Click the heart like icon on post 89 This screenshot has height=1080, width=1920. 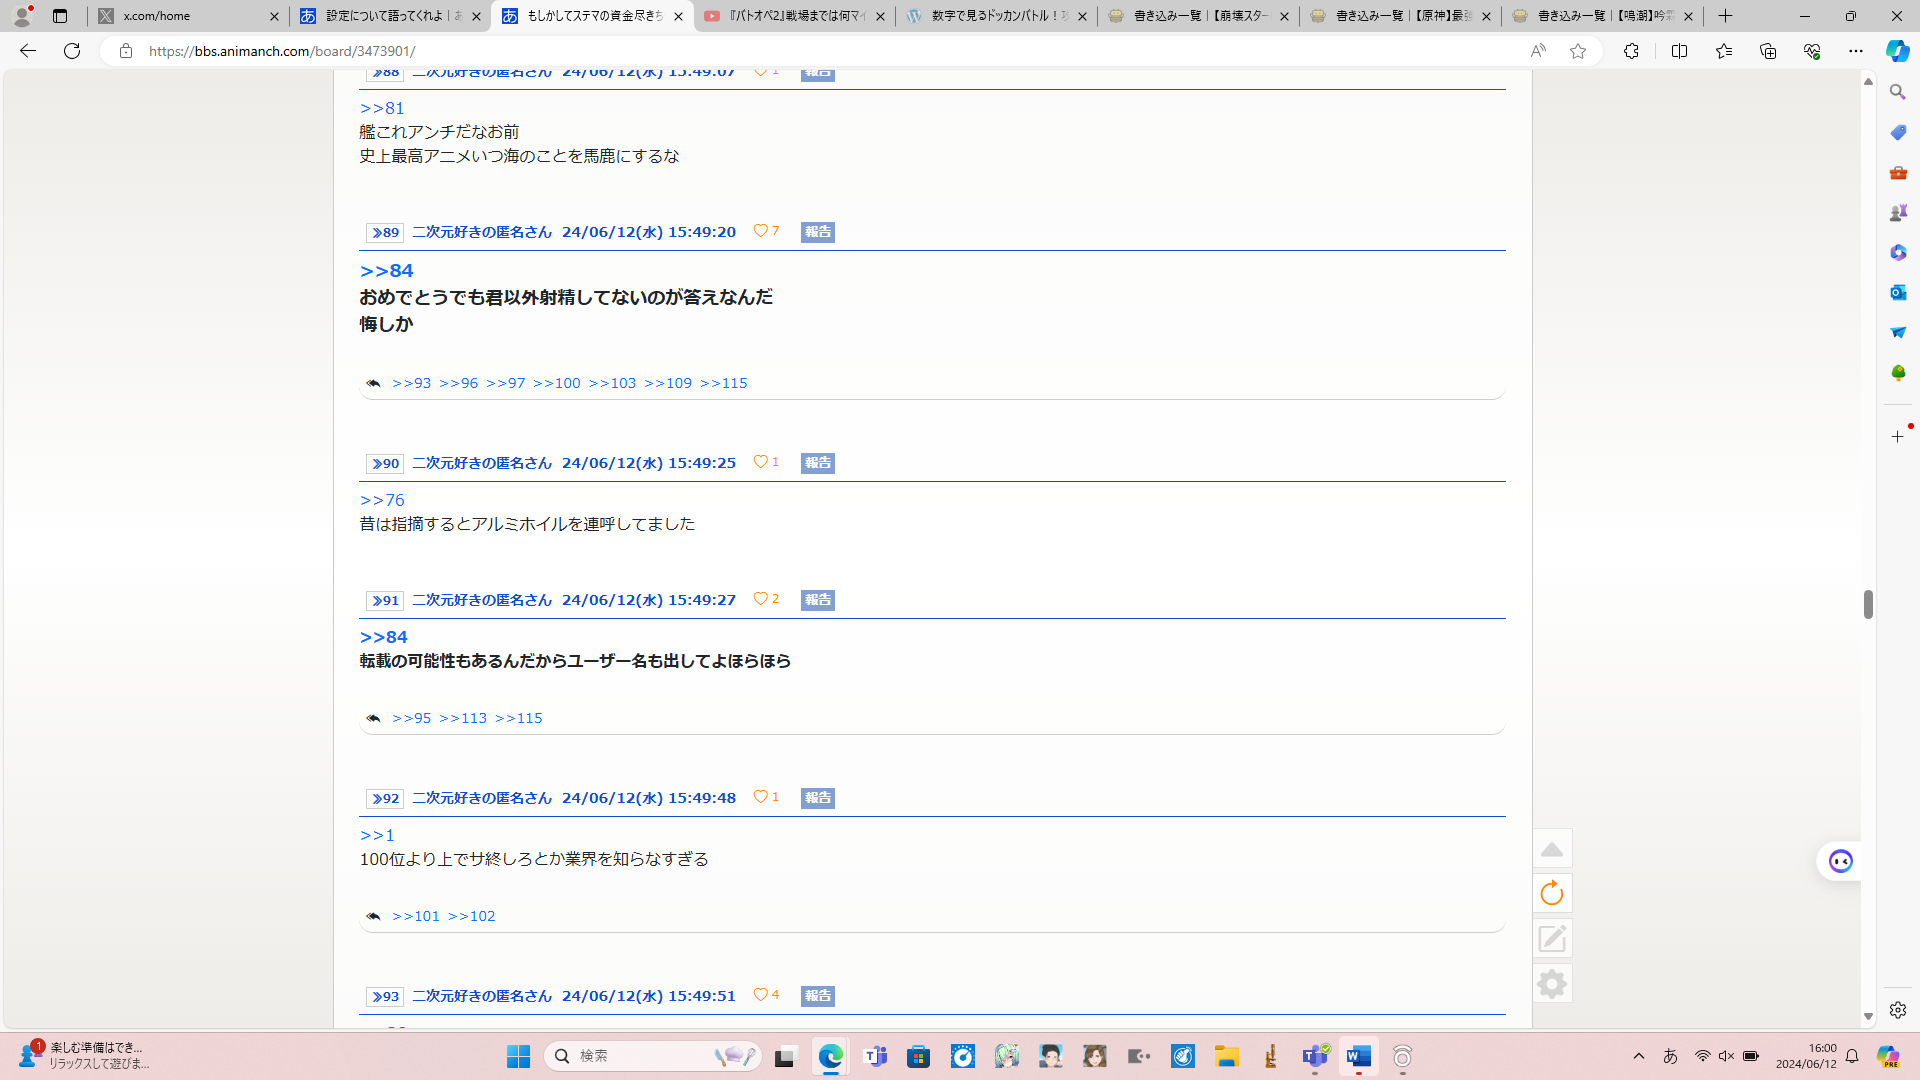point(760,231)
